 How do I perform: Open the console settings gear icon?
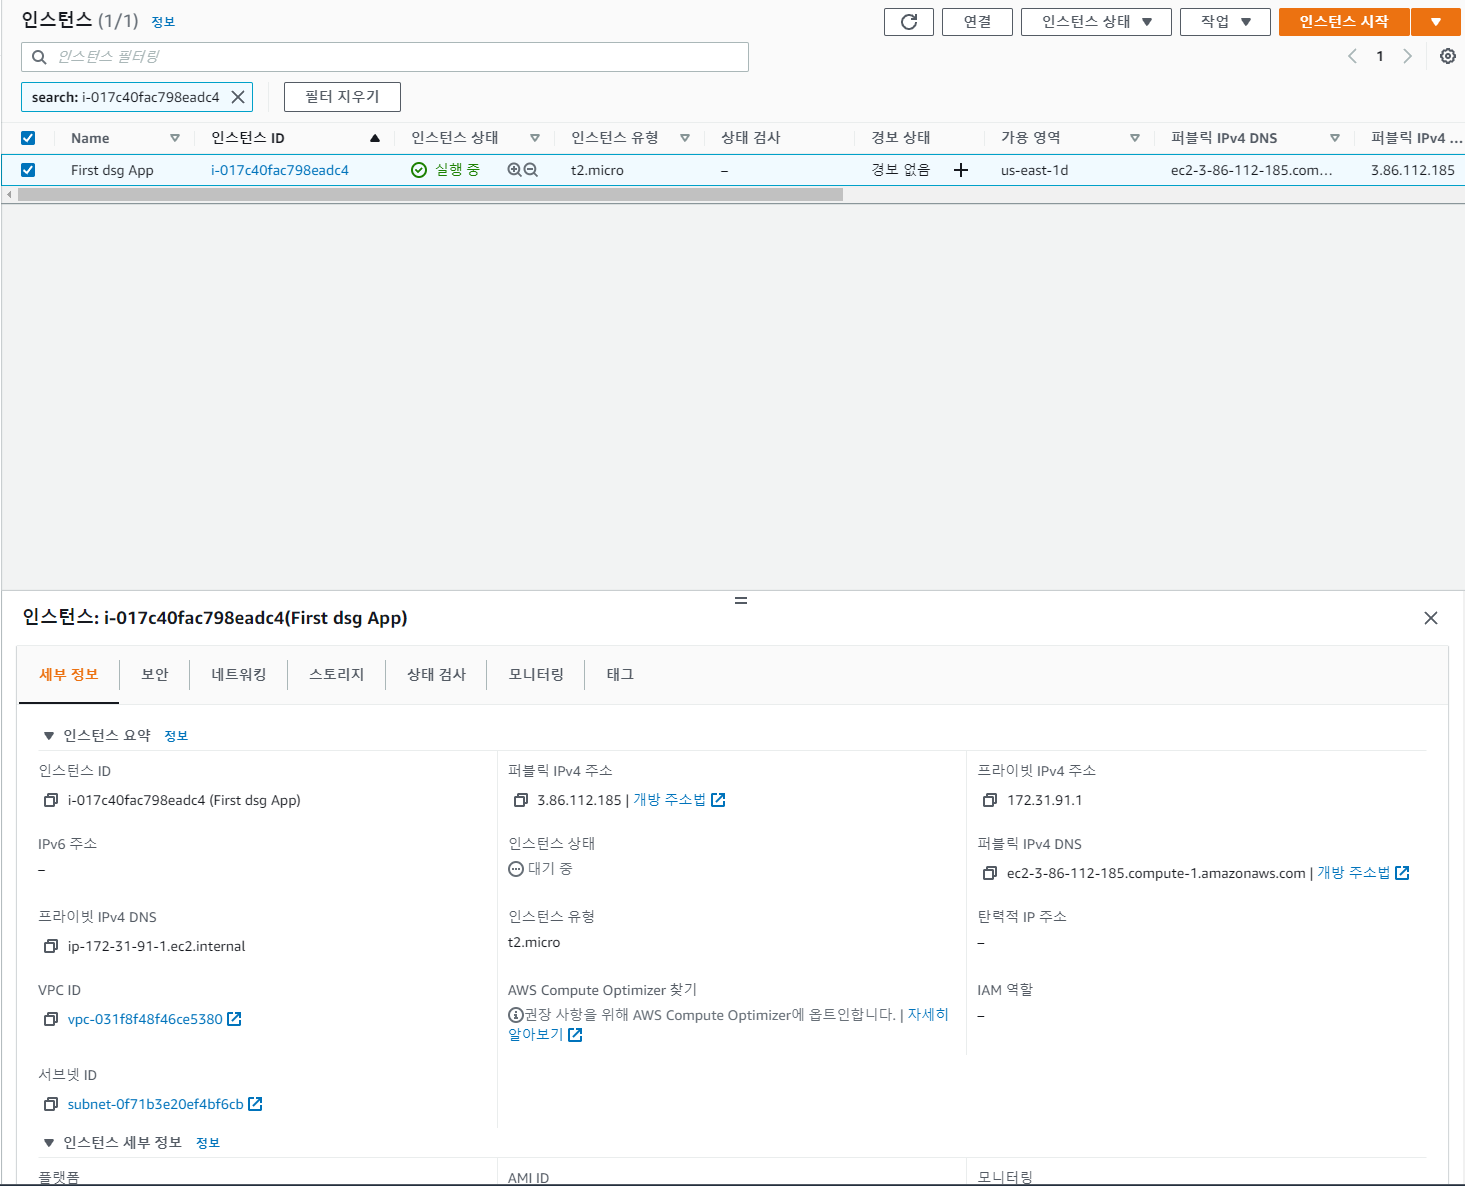1448,56
